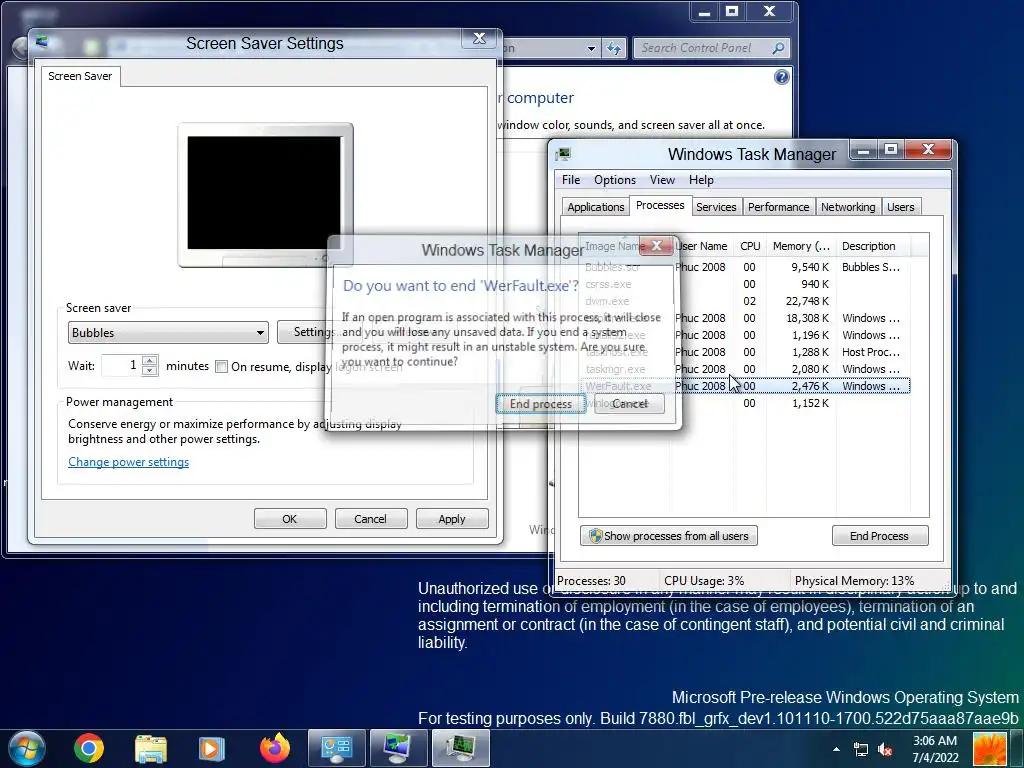Sort by CPU column header
This screenshot has height=768, width=1024.
pyautogui.click(x=750, y=246)
